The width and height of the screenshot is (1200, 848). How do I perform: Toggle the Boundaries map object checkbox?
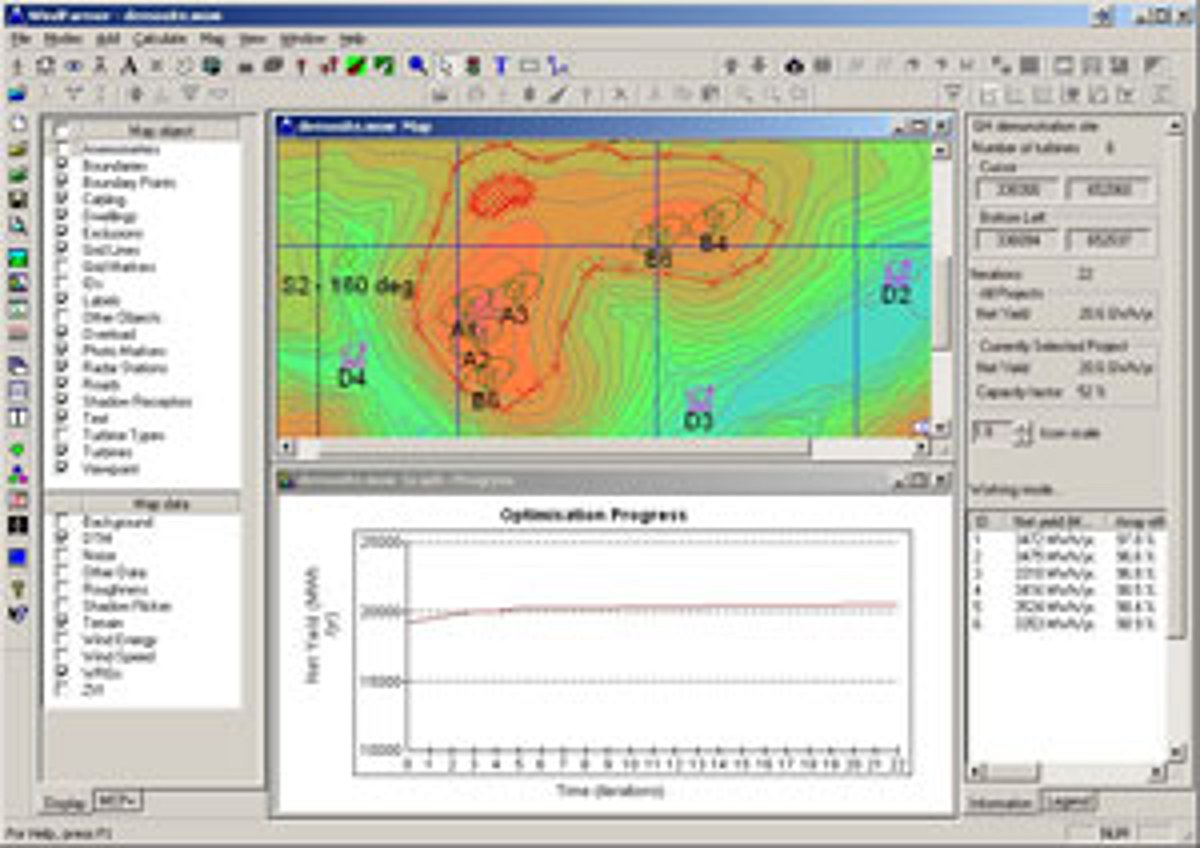click(x=63, y=166)
